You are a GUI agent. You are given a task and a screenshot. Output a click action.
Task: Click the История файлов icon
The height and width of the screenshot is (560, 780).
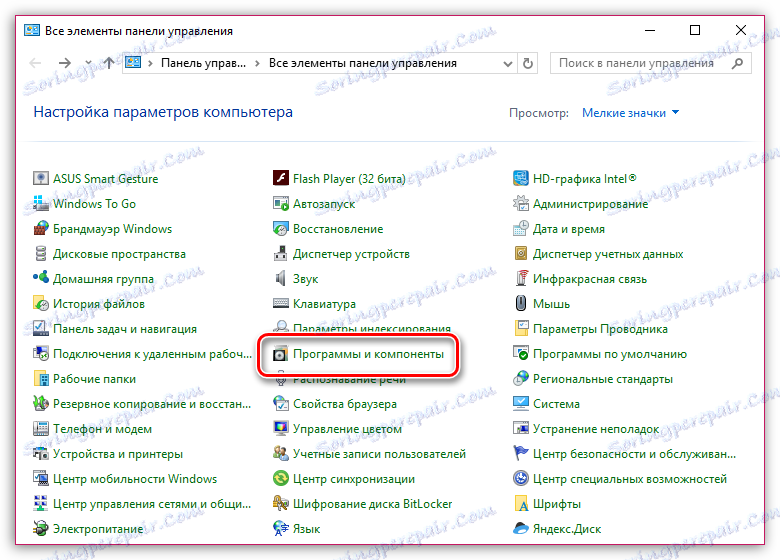click(40, 303)
